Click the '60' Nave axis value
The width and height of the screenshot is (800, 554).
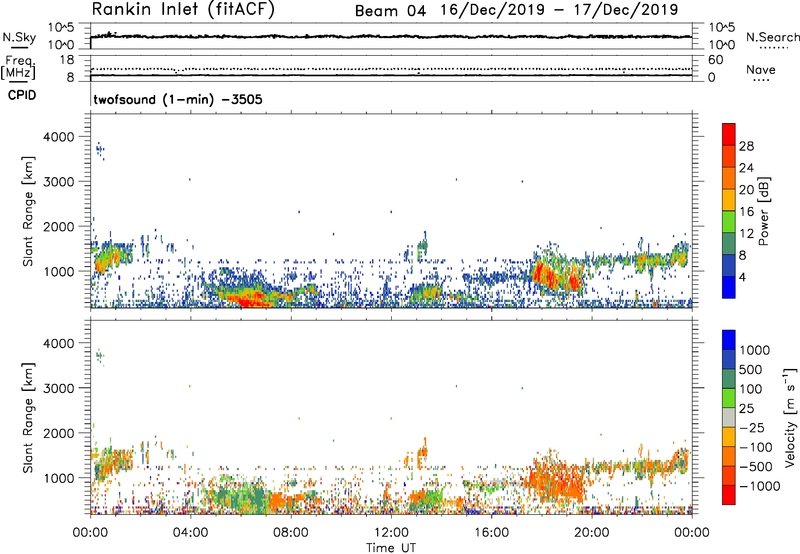tap(715, 60)
